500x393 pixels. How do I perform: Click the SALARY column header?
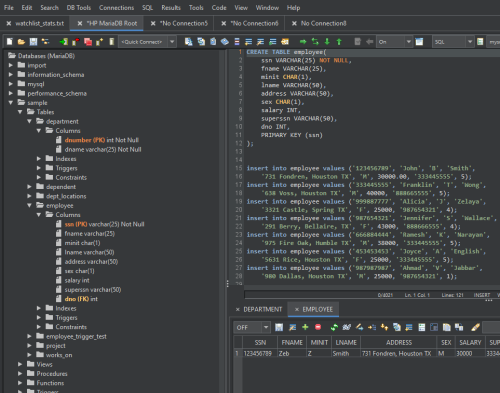(x=470, y=343)
